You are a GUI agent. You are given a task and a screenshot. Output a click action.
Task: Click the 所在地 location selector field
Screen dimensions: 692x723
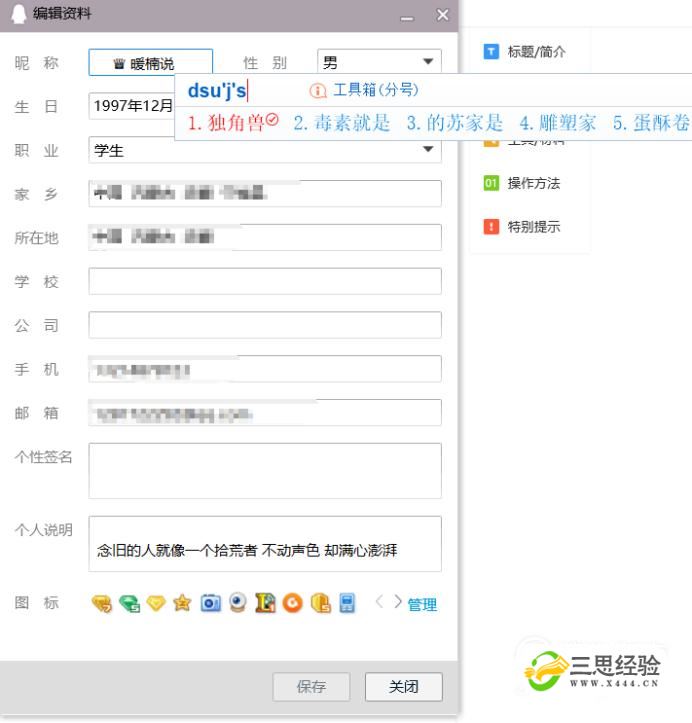(x=265, y=237)
